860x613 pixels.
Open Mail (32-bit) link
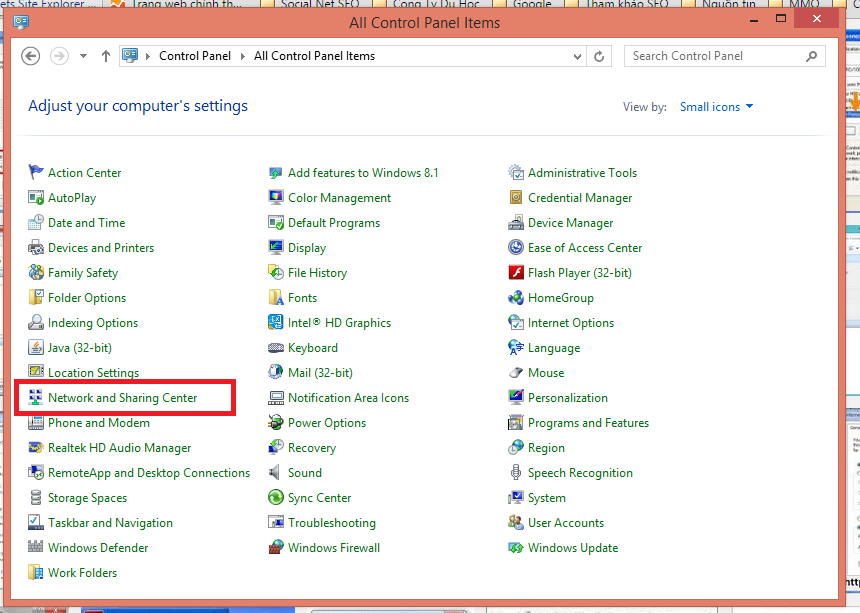click(x=320, y=373)
